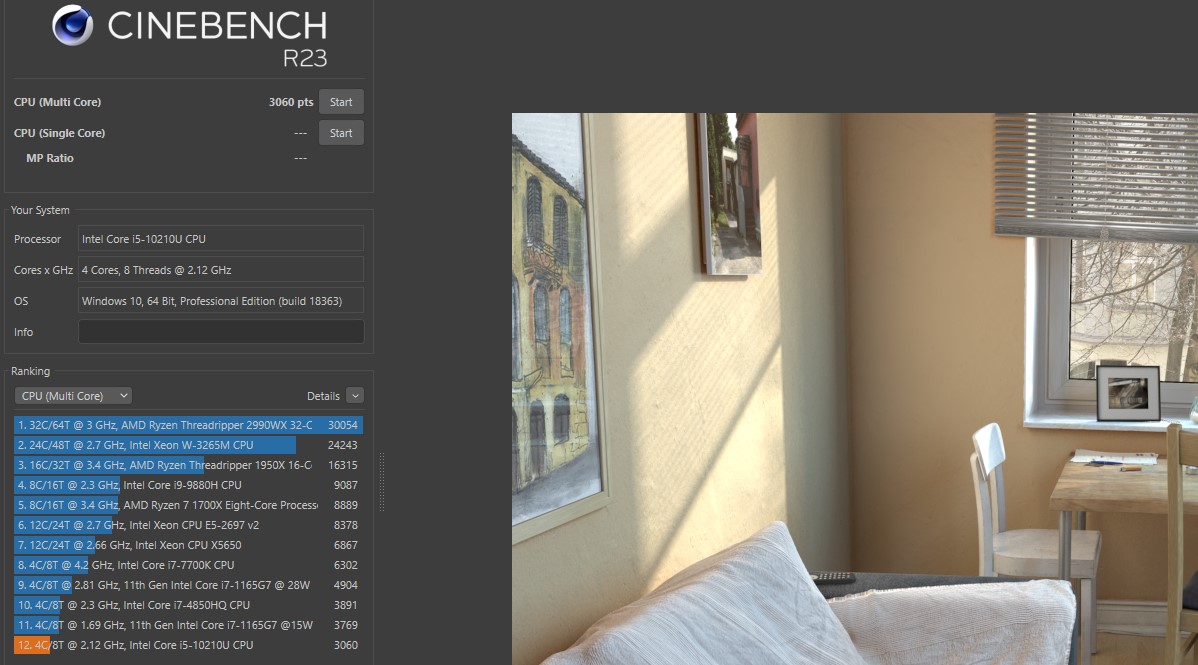1198x665 pixels.
Task: Open the CPU (Multi Core) ranking dropdown
Action: 73,396
